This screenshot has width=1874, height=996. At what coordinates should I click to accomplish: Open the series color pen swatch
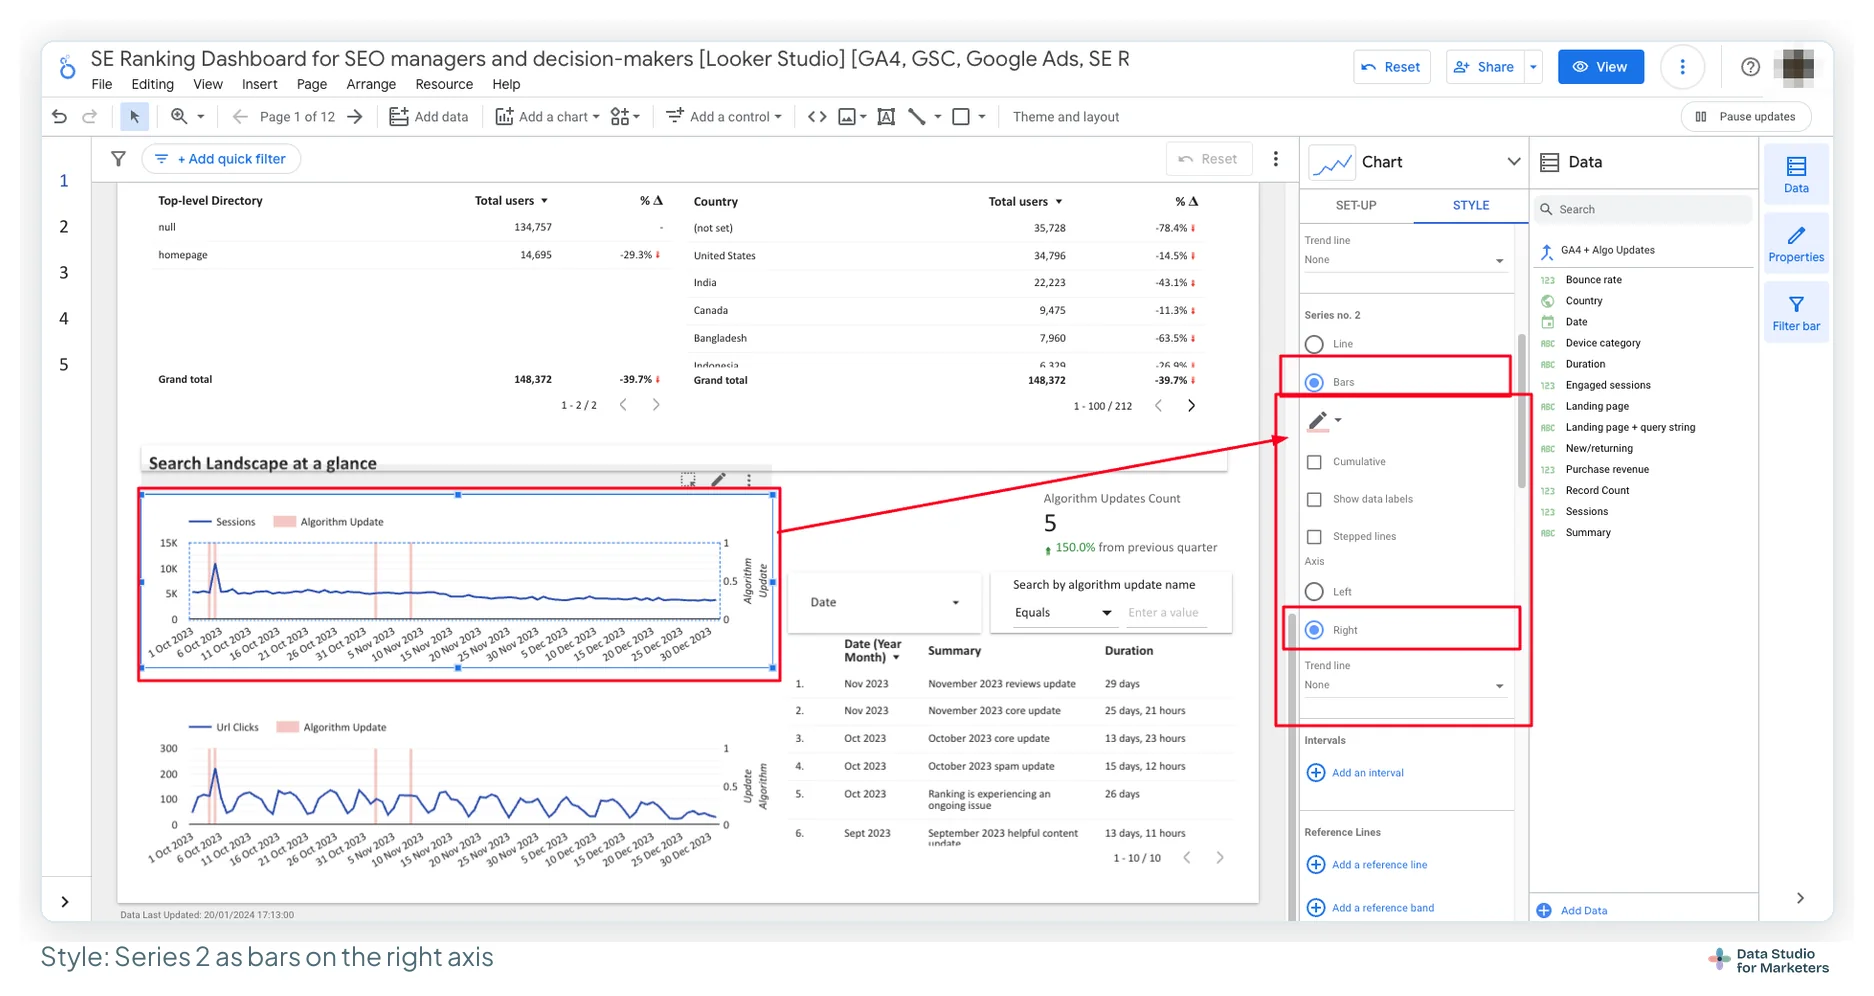(1324, 421)
